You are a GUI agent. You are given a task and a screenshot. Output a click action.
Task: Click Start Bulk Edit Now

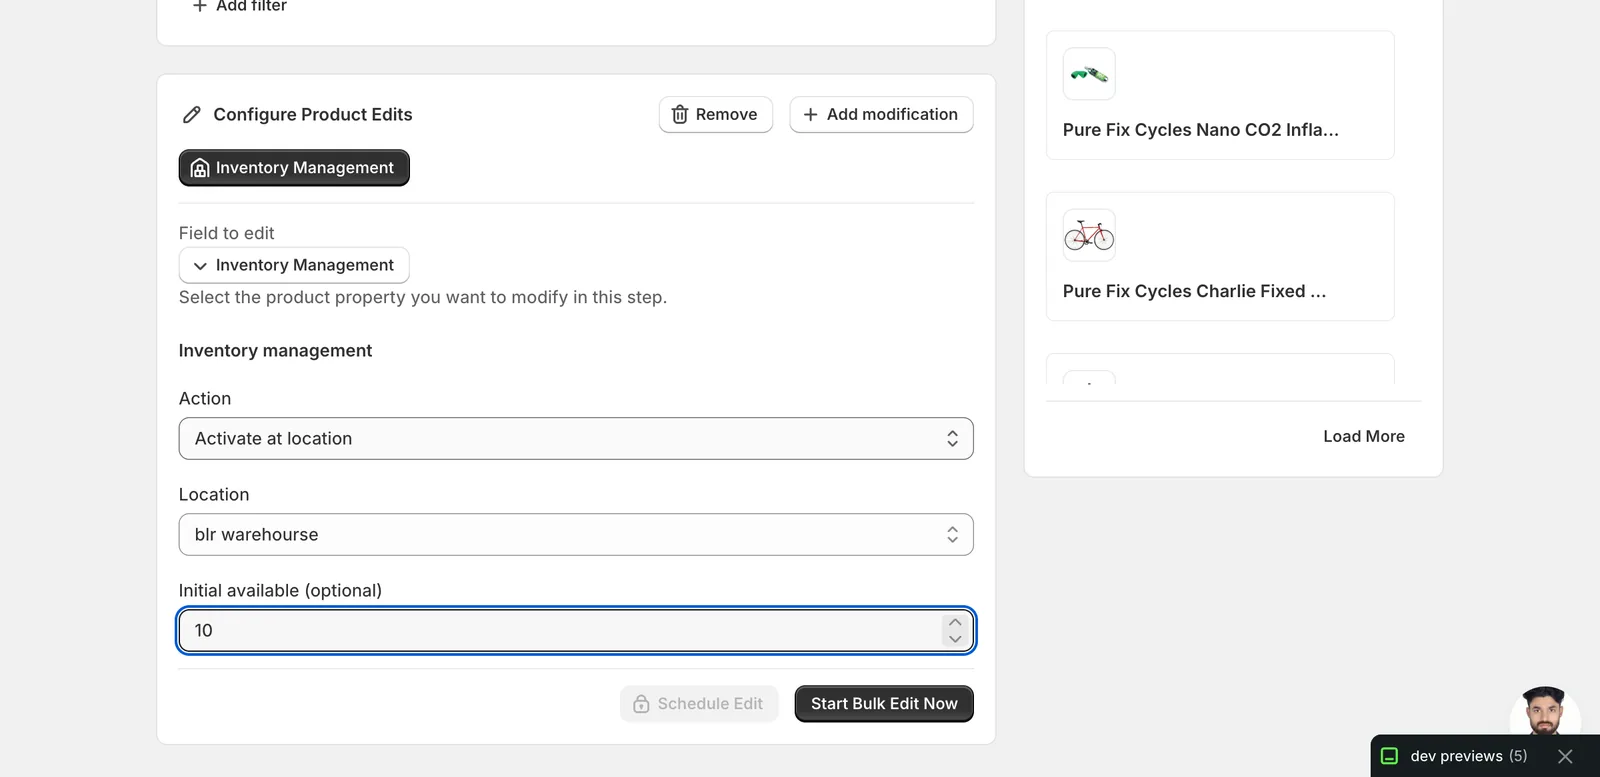pos(884,704)
